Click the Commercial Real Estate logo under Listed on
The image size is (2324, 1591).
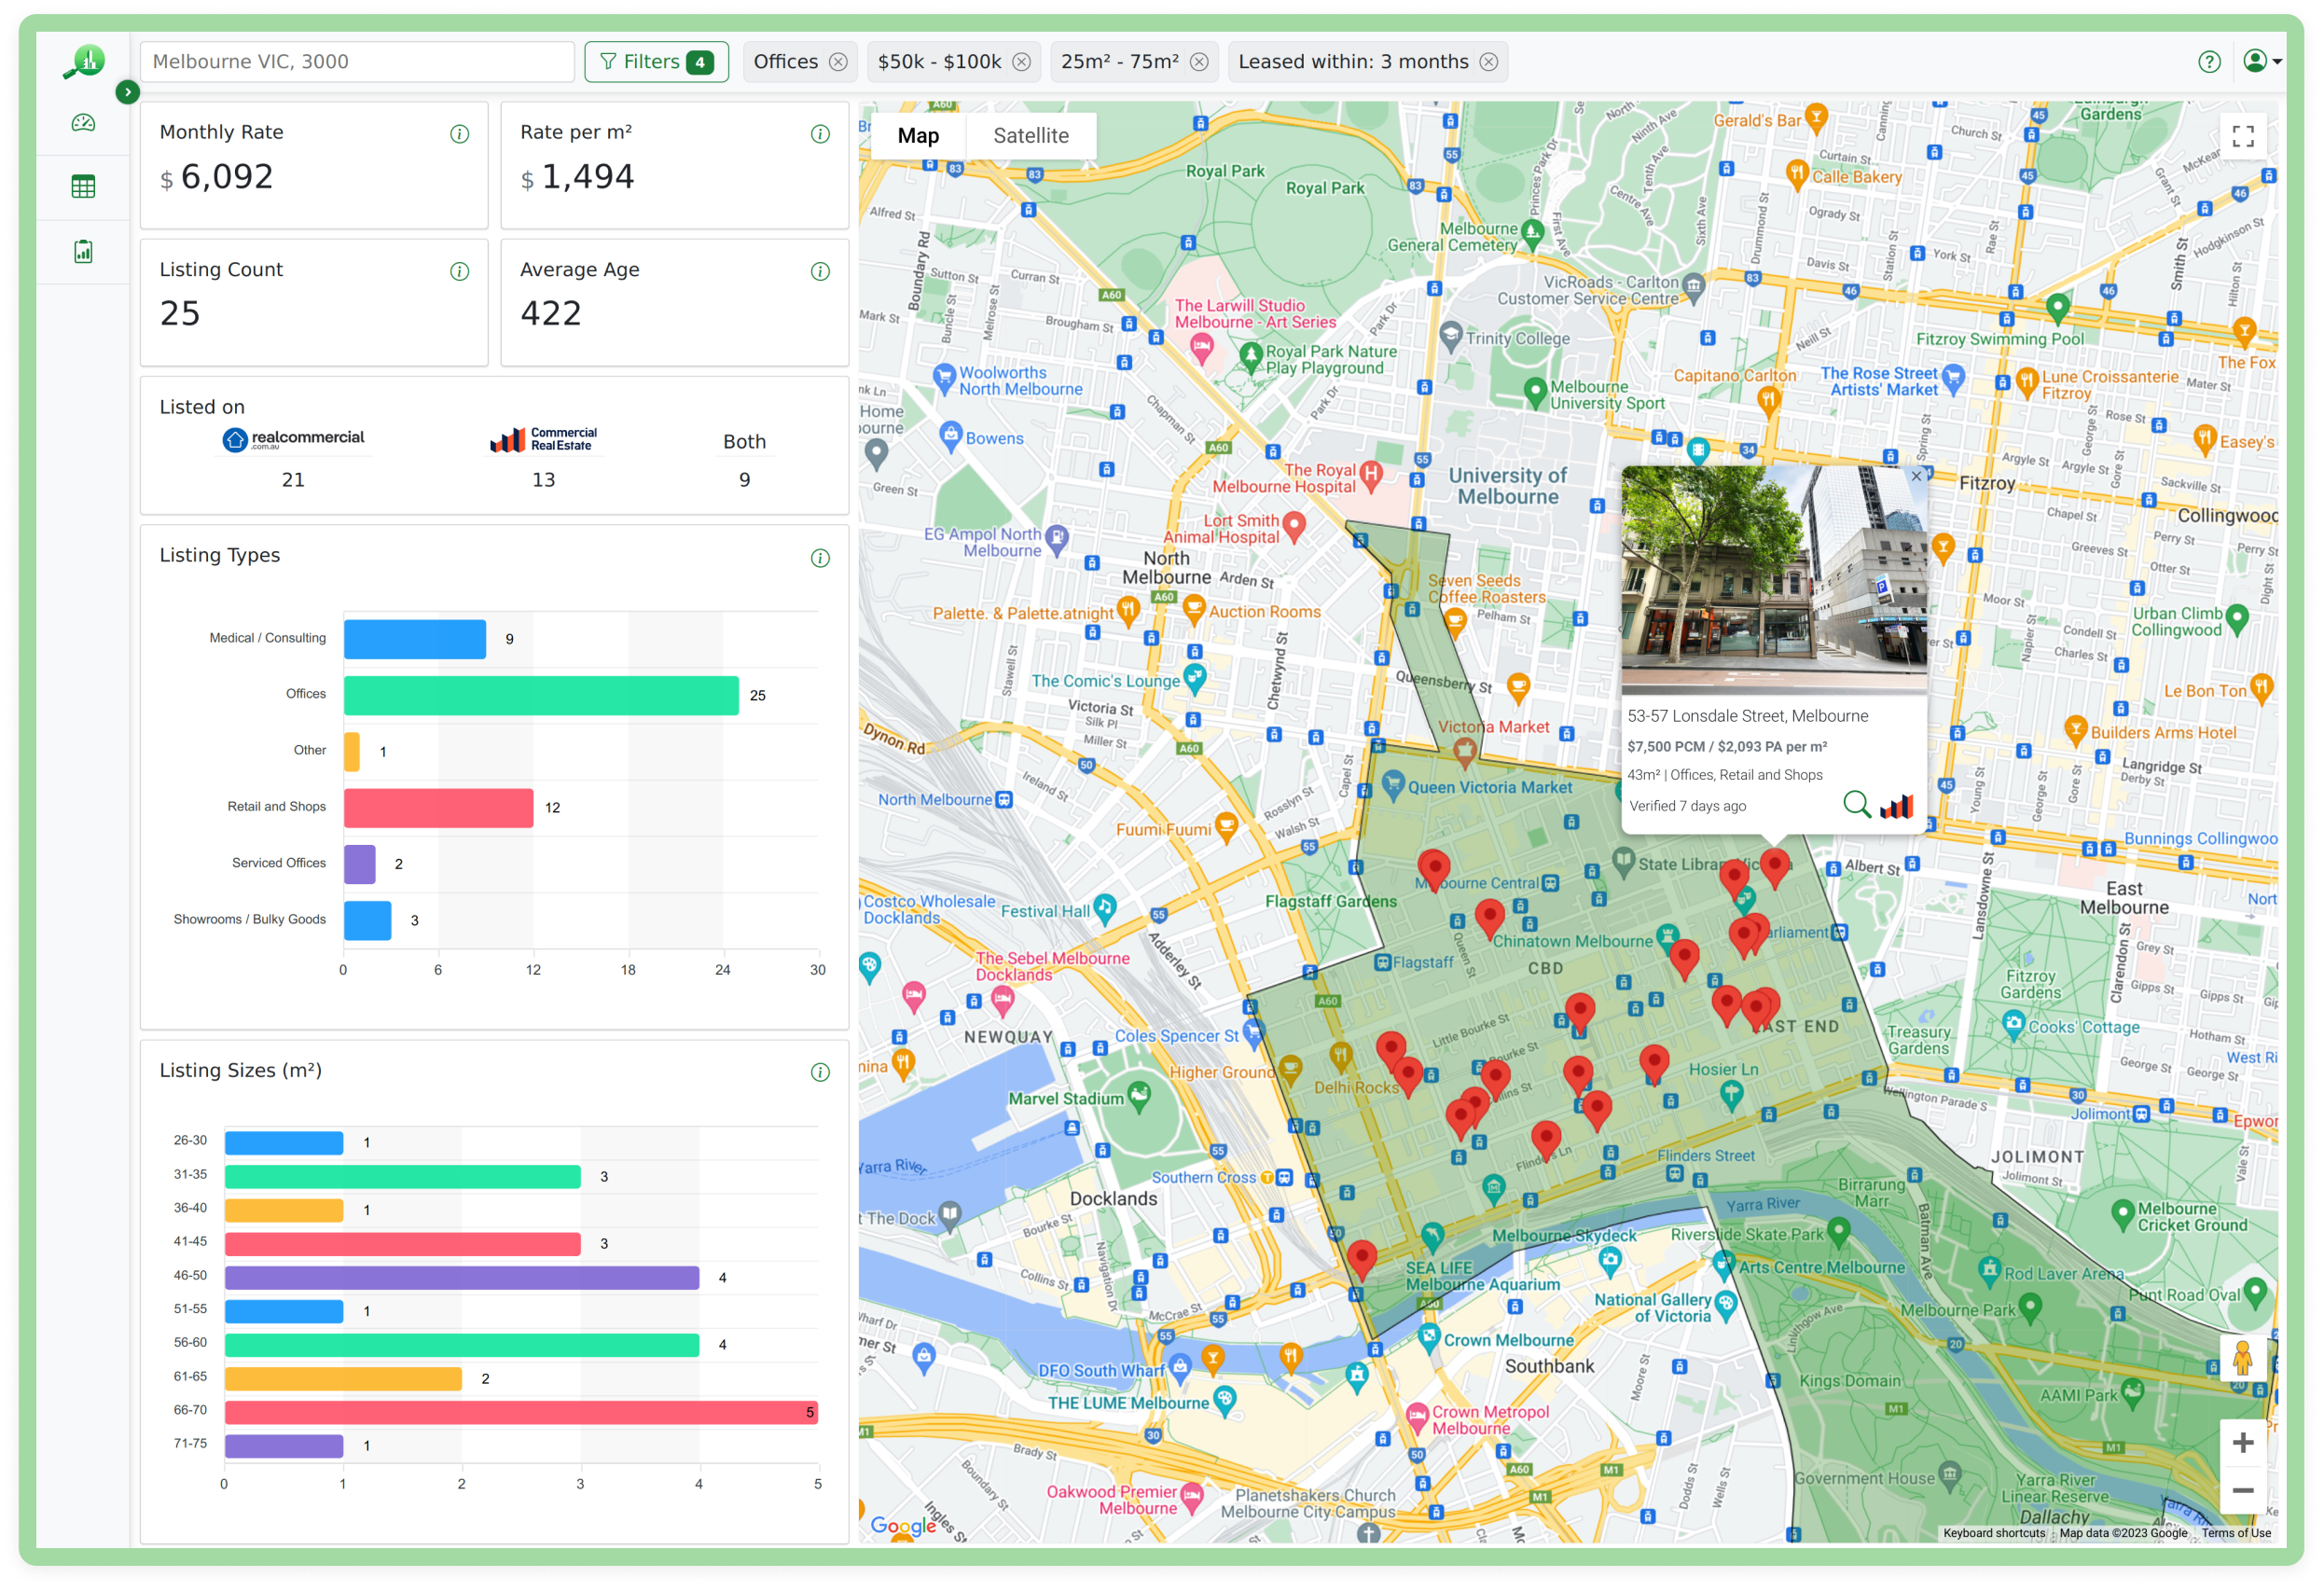tap(543, 438)
